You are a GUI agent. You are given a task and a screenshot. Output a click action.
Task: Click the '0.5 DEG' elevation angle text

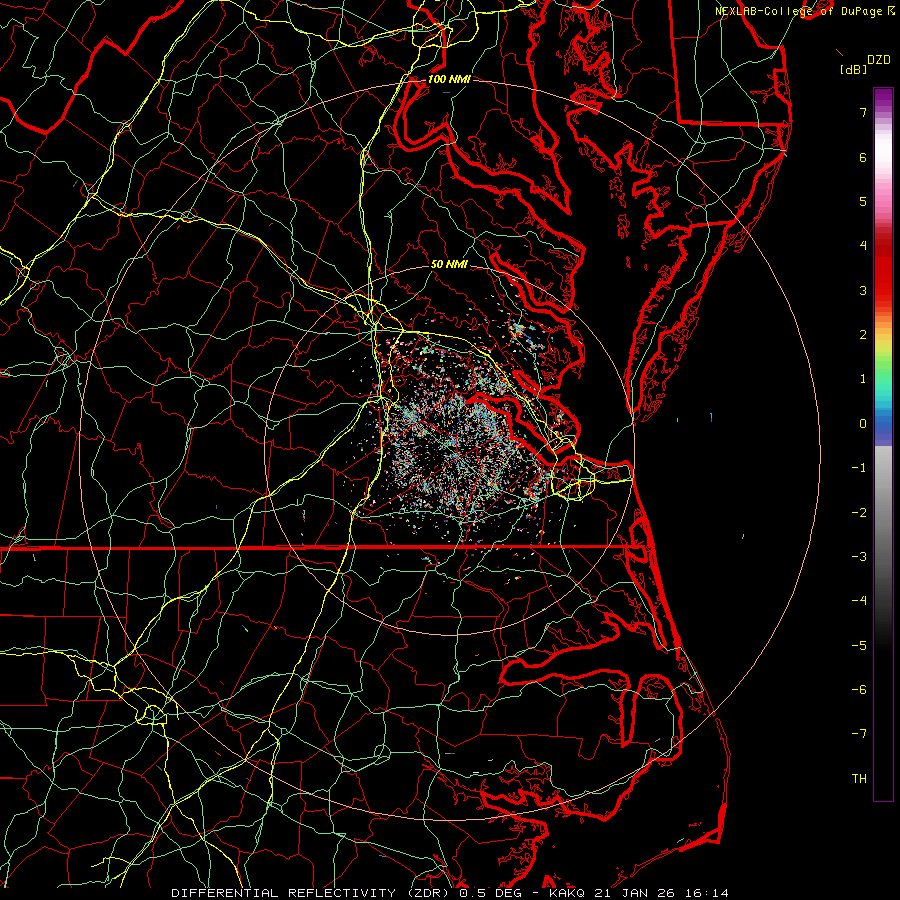pyautogui.click(x=491, y=893)
